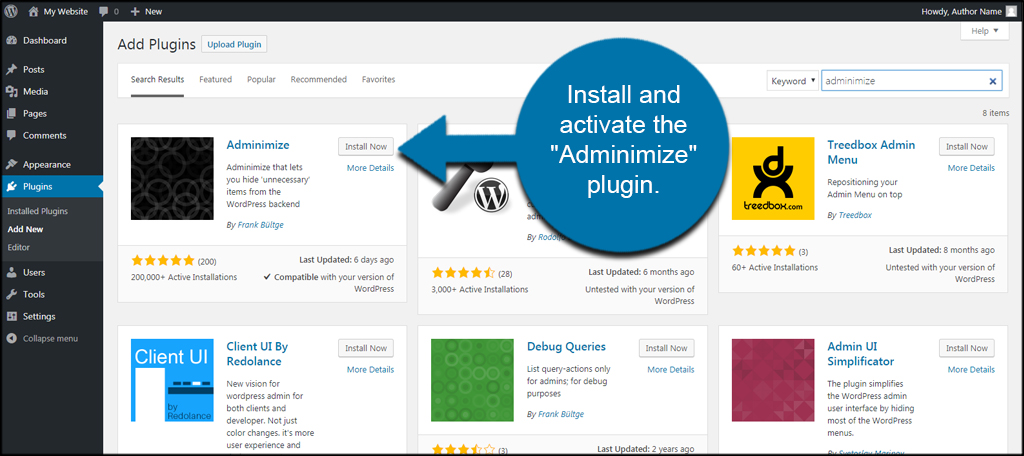Click the Upload Plugin button
This screenshot has width=1024, height=456.
[x=234, y=44]
